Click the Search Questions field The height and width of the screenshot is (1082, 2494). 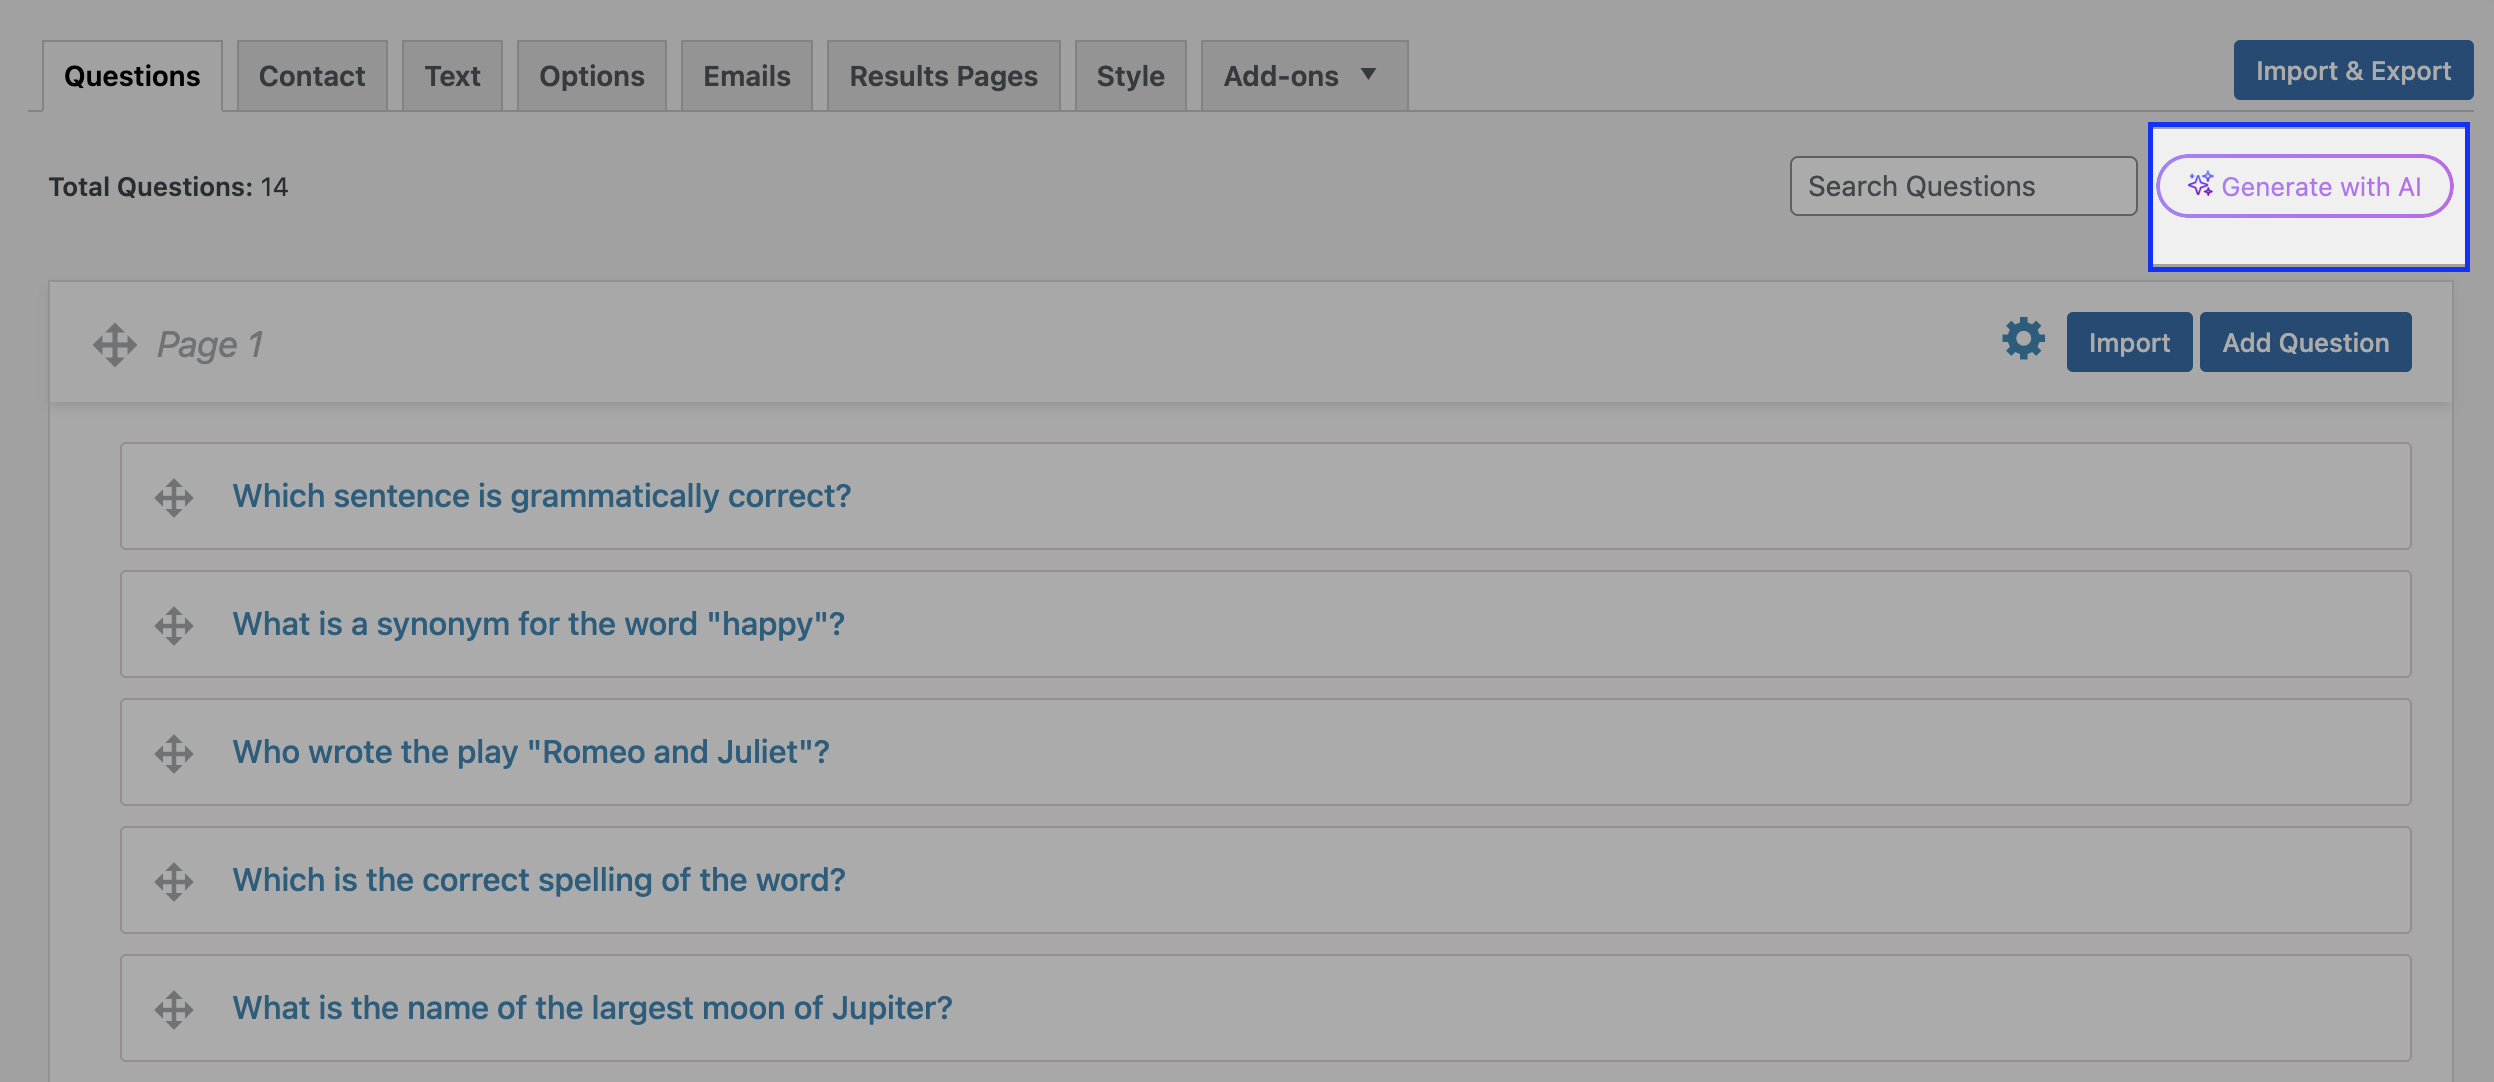pyautogui.click(x=1963, y=186)
